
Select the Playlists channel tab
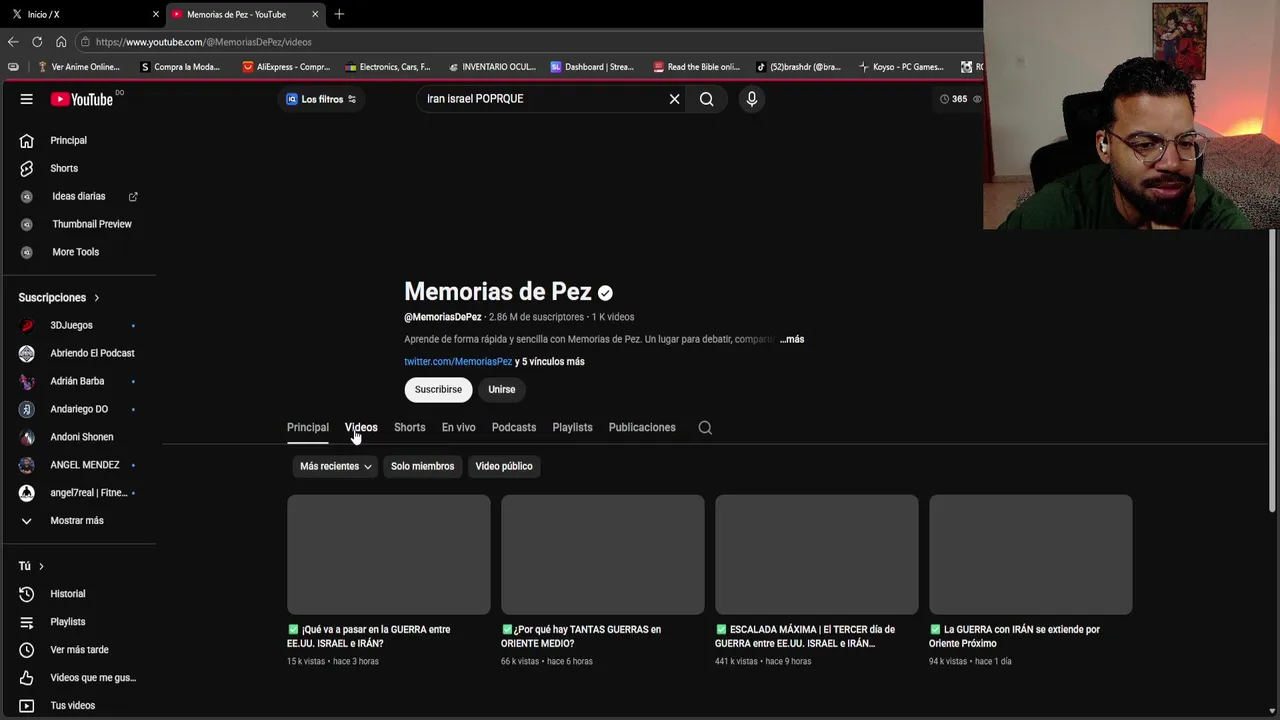click(x=572, y=427)
